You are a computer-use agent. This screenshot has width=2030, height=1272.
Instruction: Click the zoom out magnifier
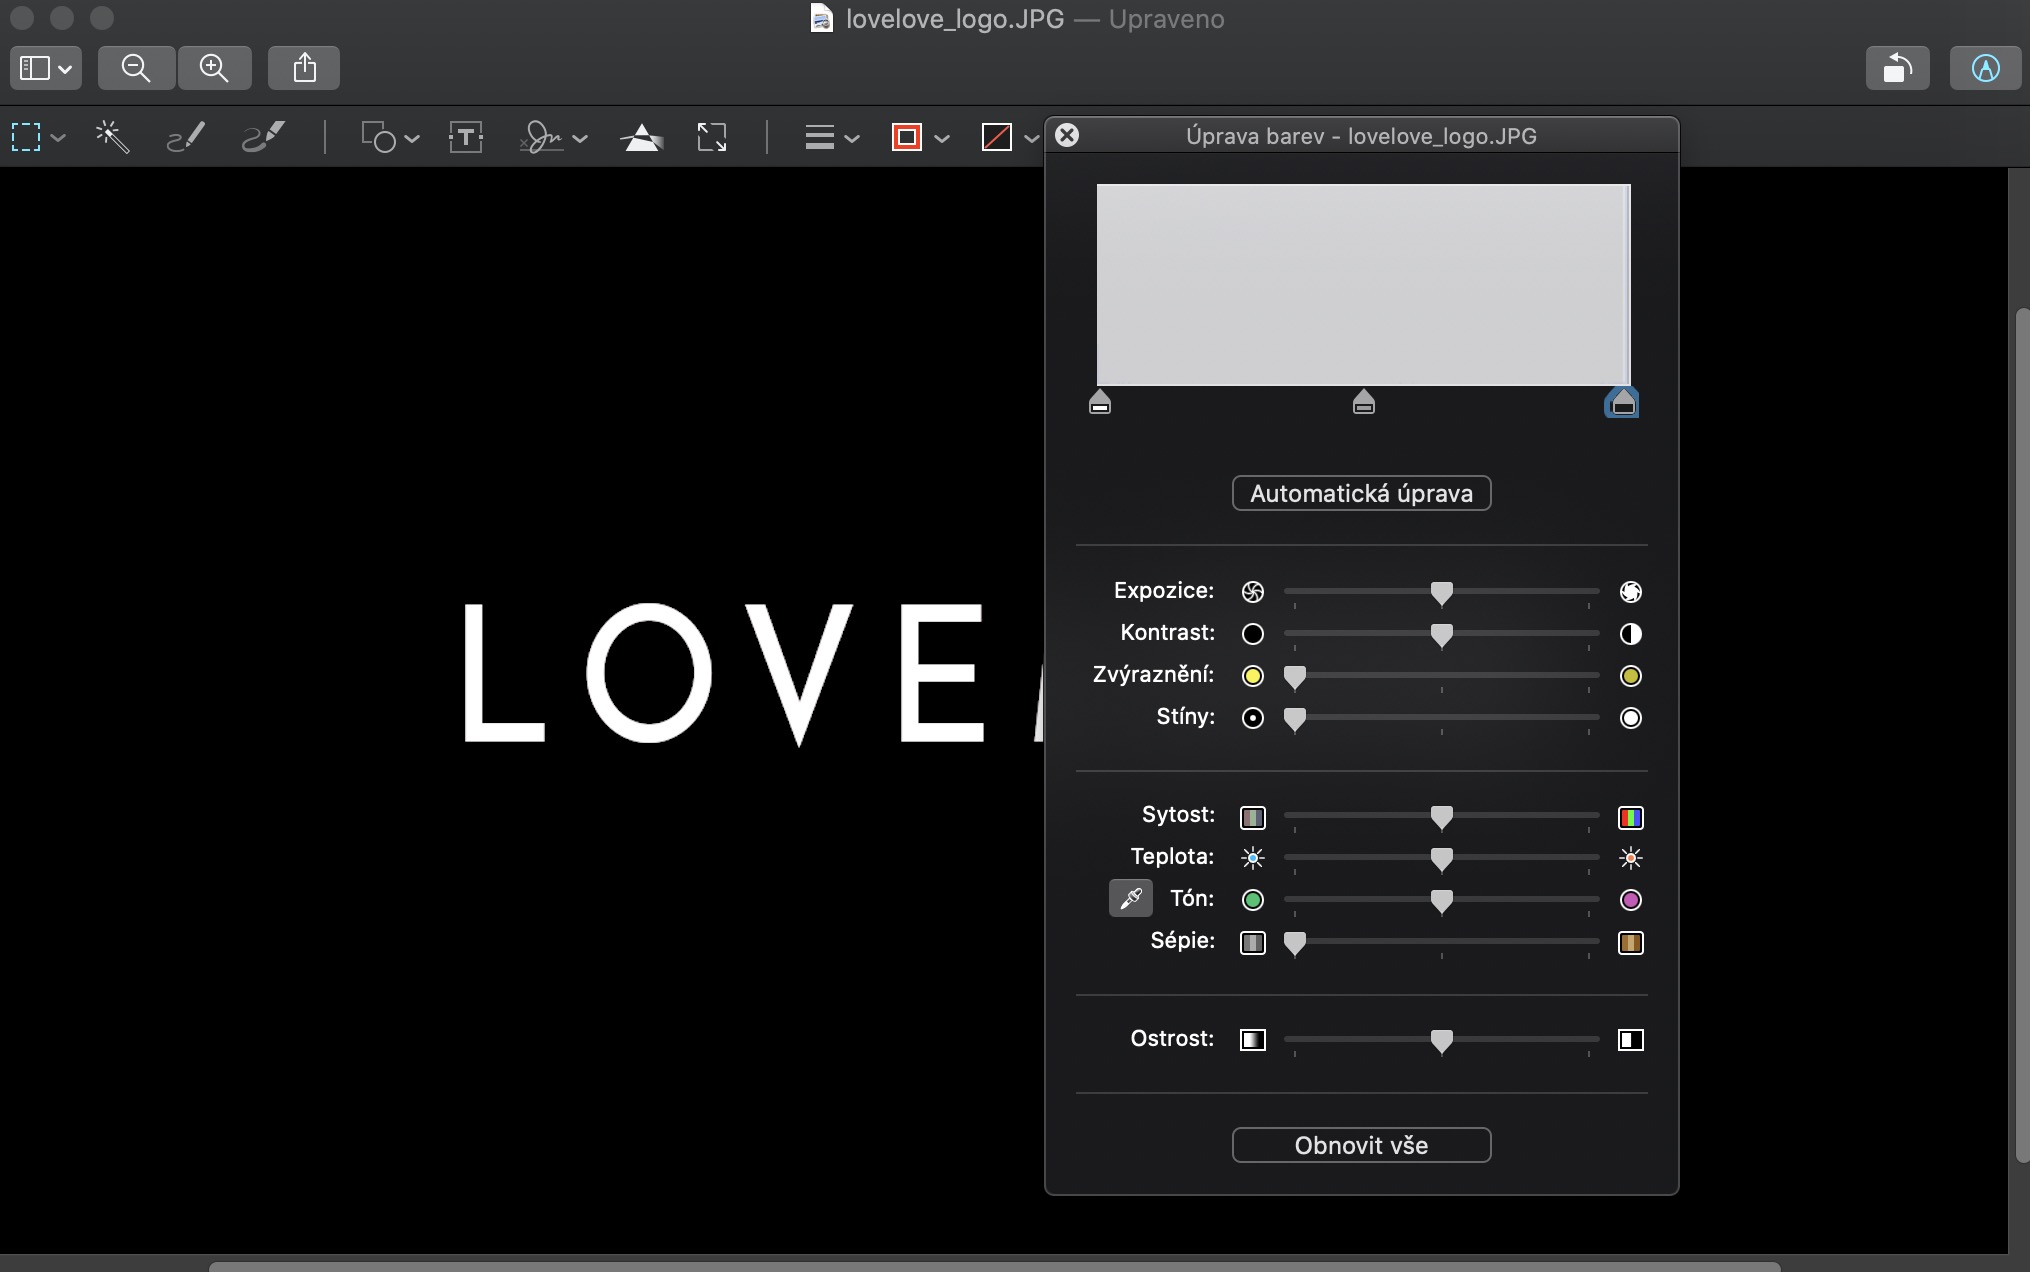tap(136, 68)
